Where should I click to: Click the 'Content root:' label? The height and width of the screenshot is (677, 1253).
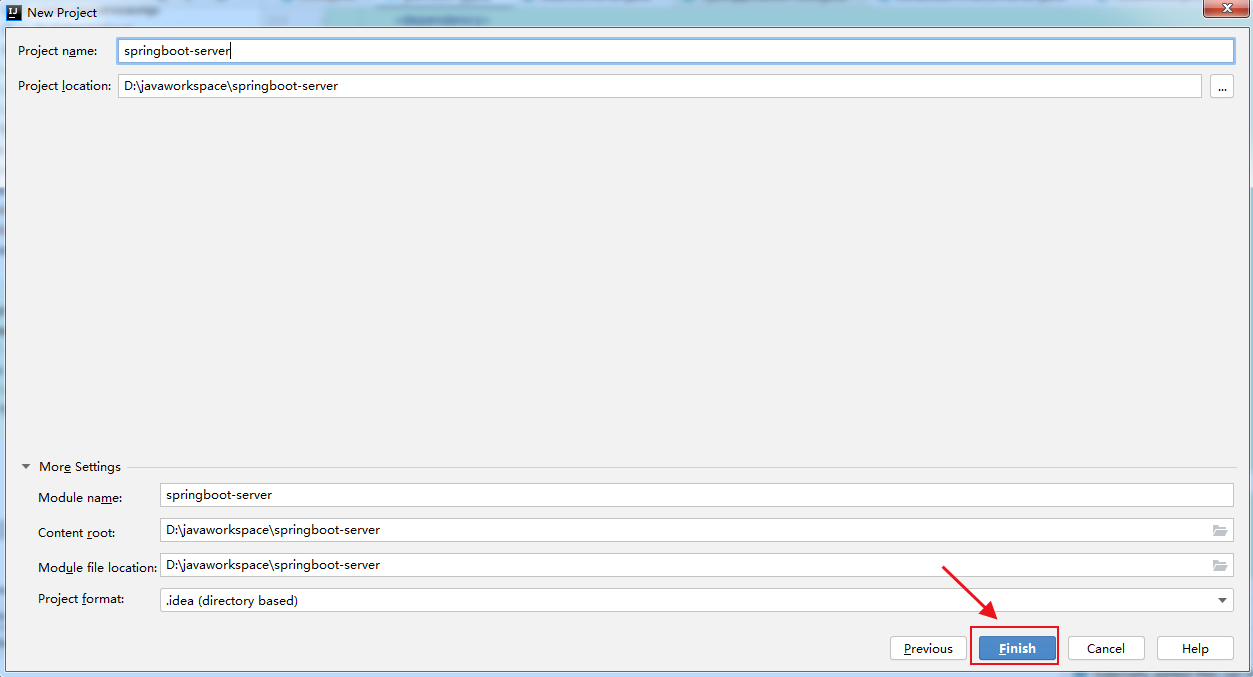click(77, 532)
